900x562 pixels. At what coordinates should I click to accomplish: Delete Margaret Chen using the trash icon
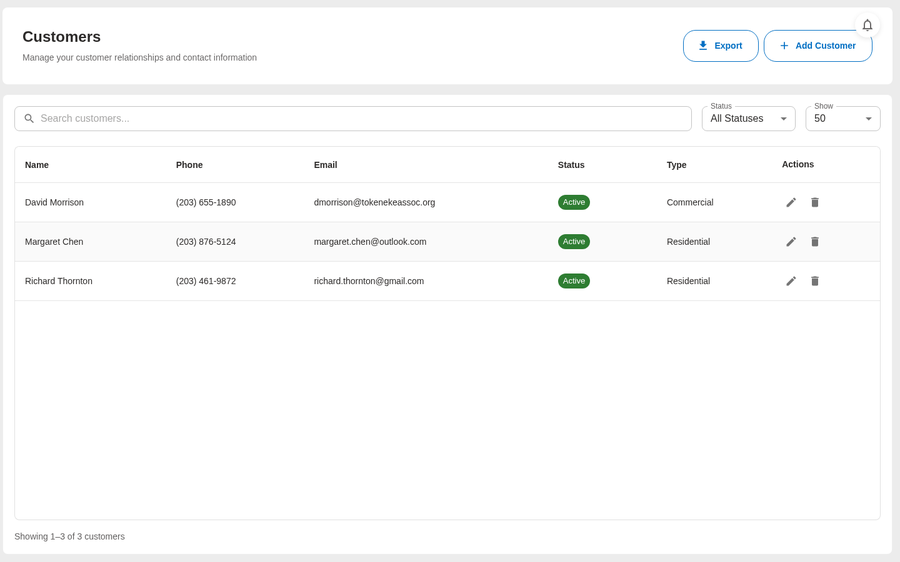coord(814,242)
